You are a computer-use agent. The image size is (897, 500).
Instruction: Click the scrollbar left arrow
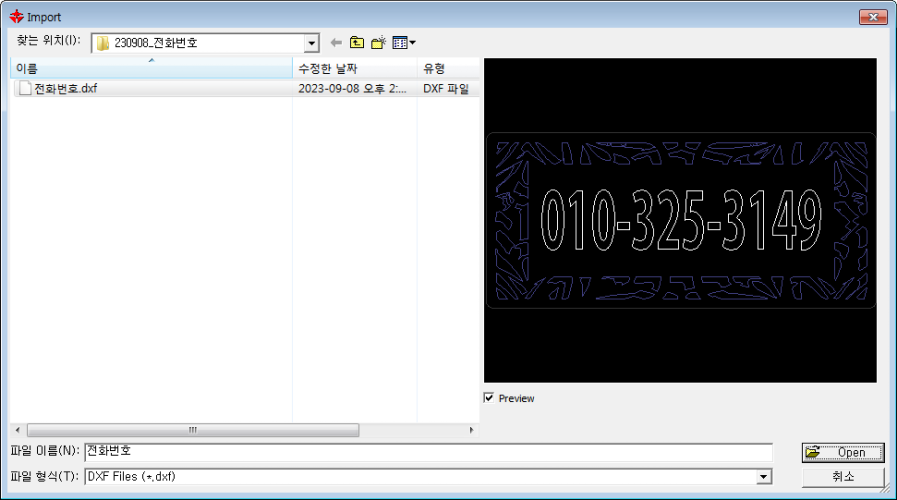(18, 430)
